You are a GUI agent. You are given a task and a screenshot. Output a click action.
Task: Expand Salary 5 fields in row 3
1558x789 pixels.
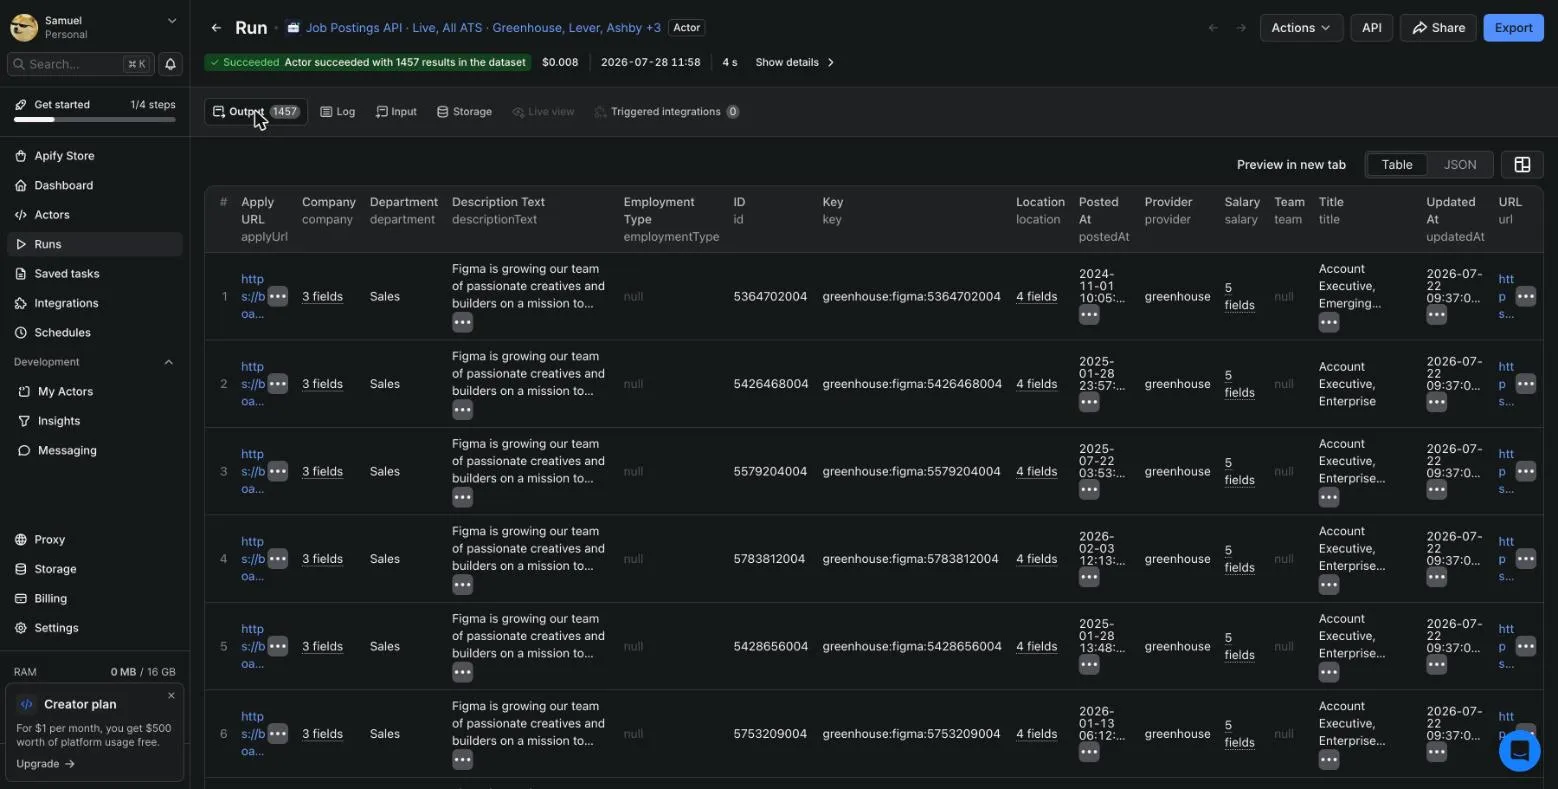tap(1239, 471)
